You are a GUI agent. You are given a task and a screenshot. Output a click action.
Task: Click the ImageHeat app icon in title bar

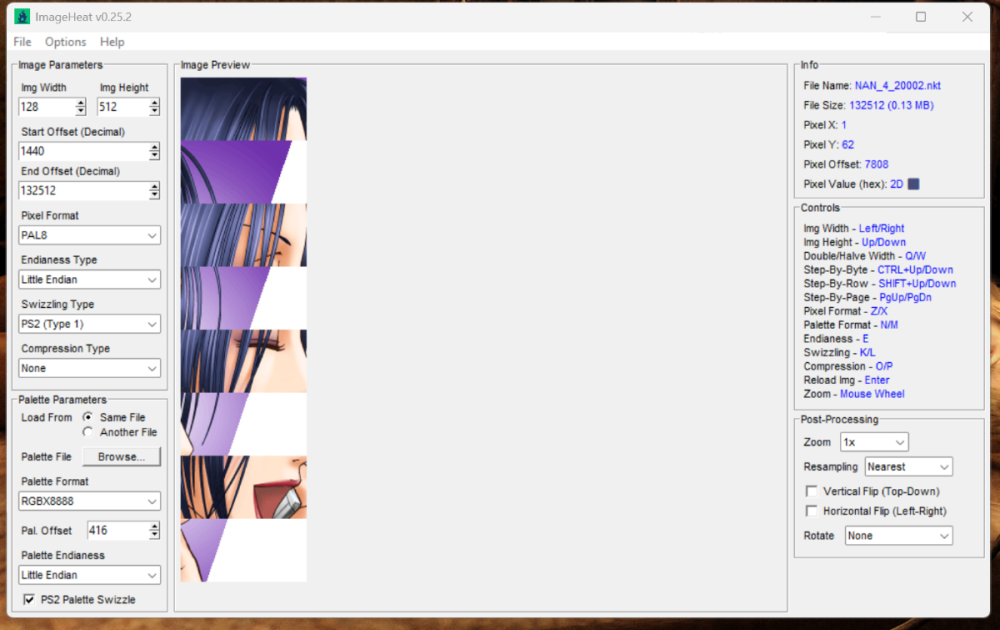[21, 17]
